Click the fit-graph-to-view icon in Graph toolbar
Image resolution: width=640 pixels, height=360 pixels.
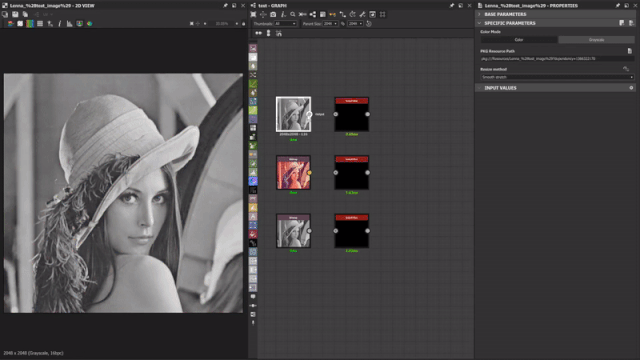pyautogui.click(x=253, y=14)
